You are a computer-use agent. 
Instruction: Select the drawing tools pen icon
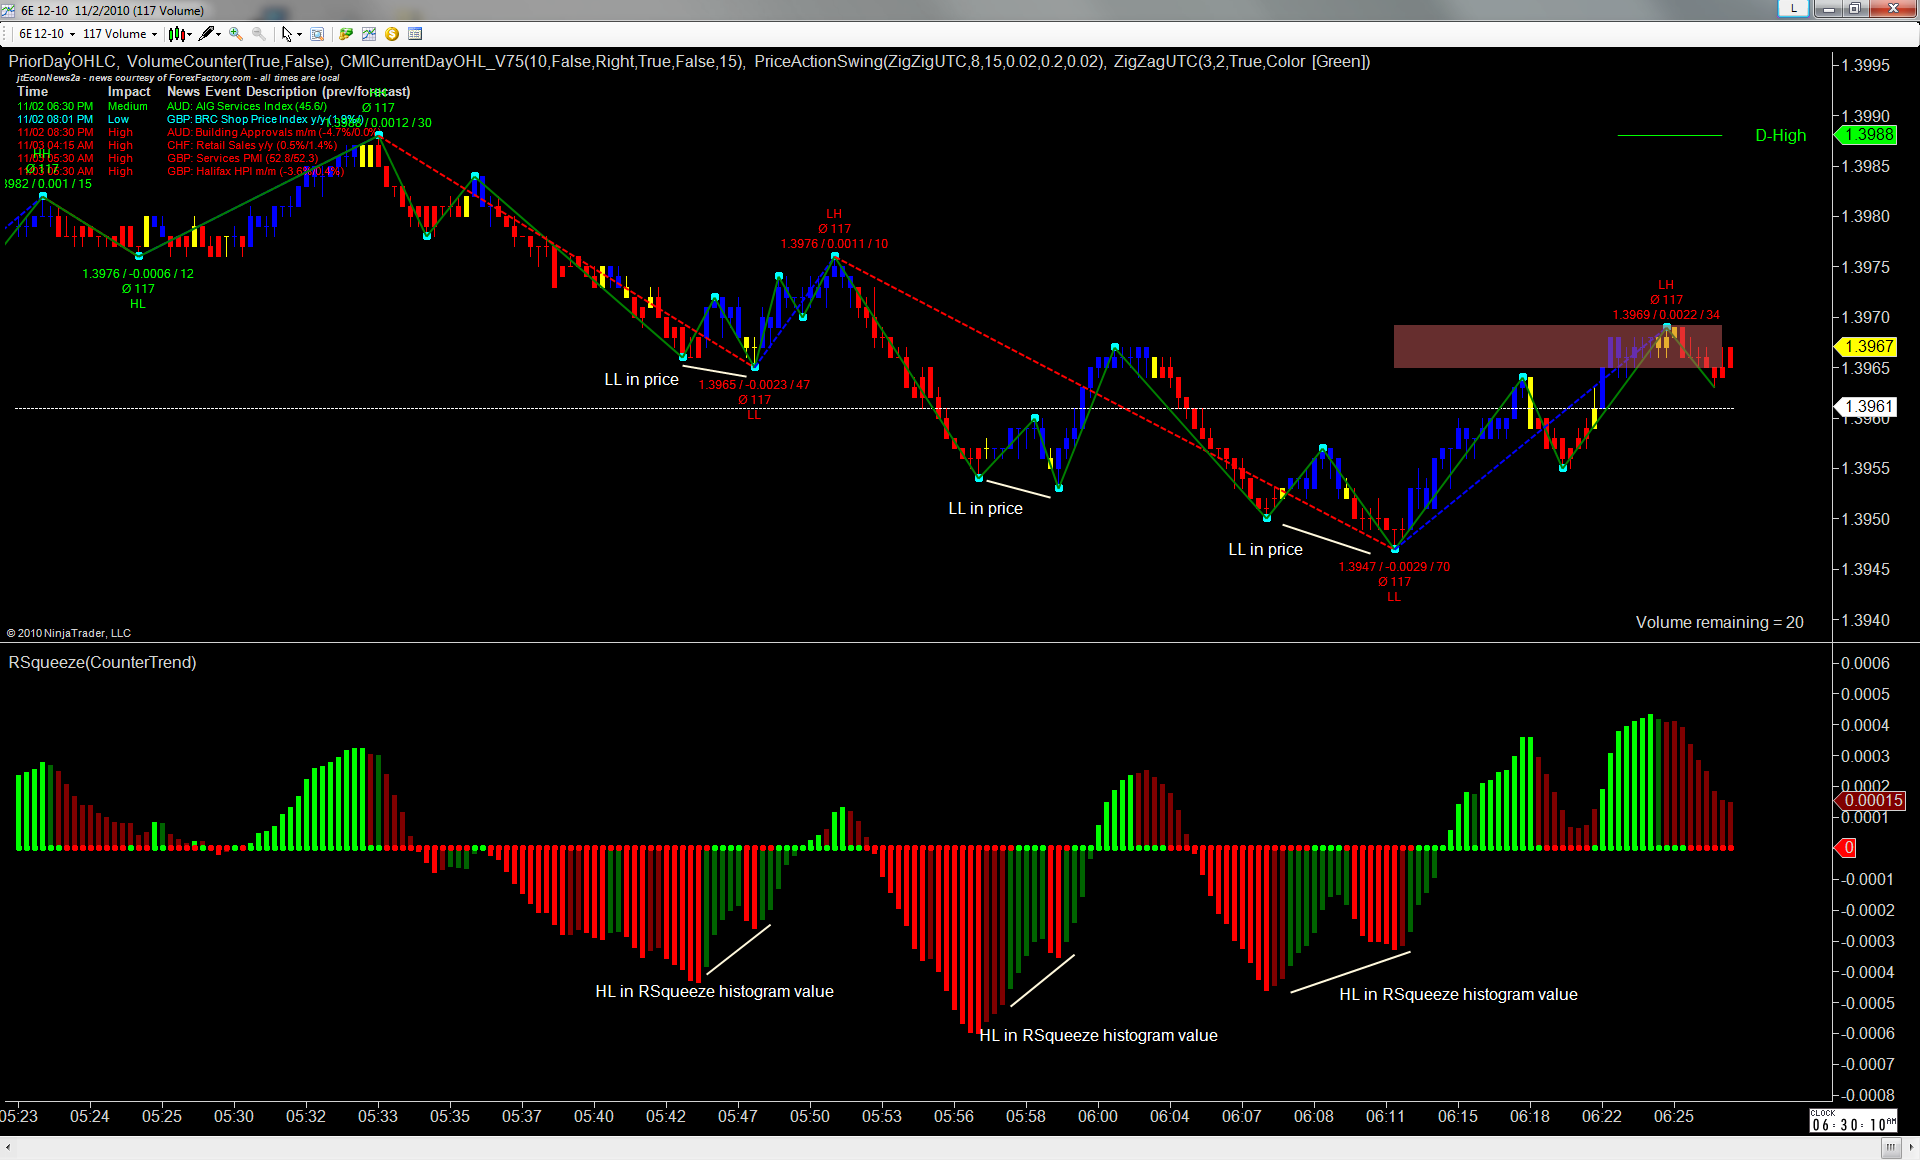[206, 34]
